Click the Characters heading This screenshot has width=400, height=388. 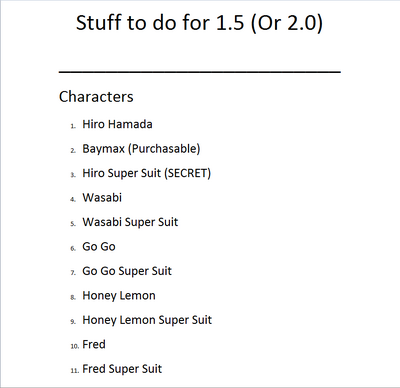[x=96, y=97]
